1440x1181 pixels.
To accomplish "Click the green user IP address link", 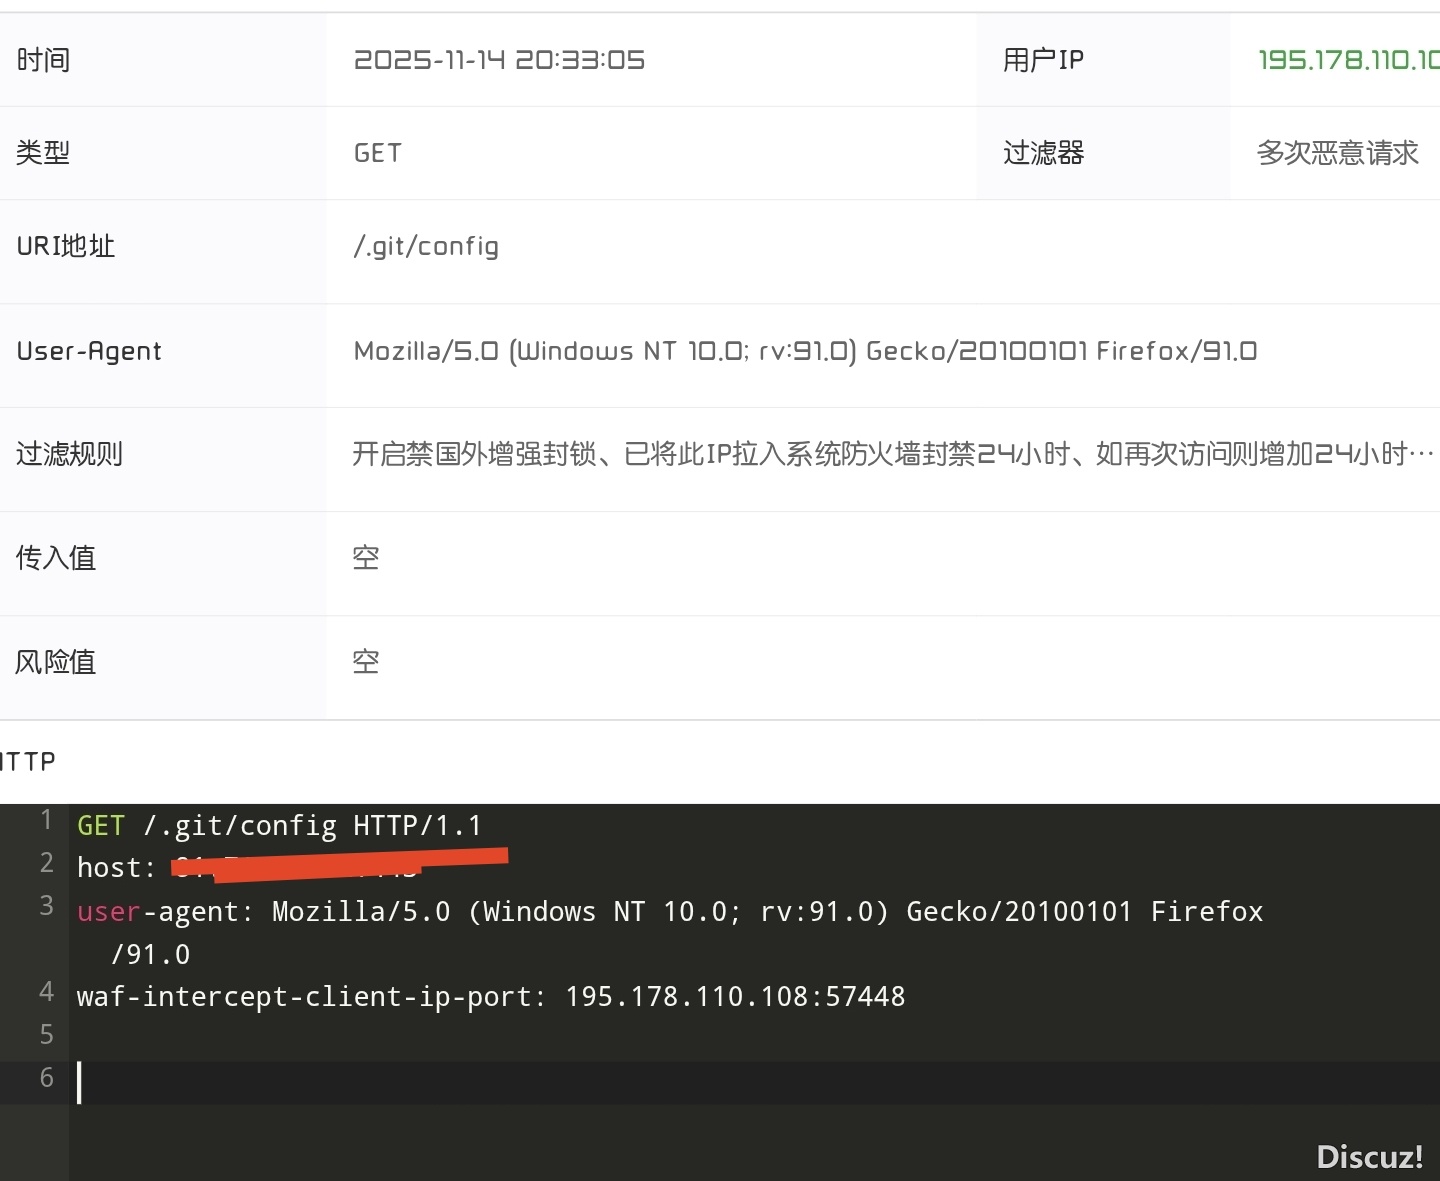I will (x=1347, y=60).
